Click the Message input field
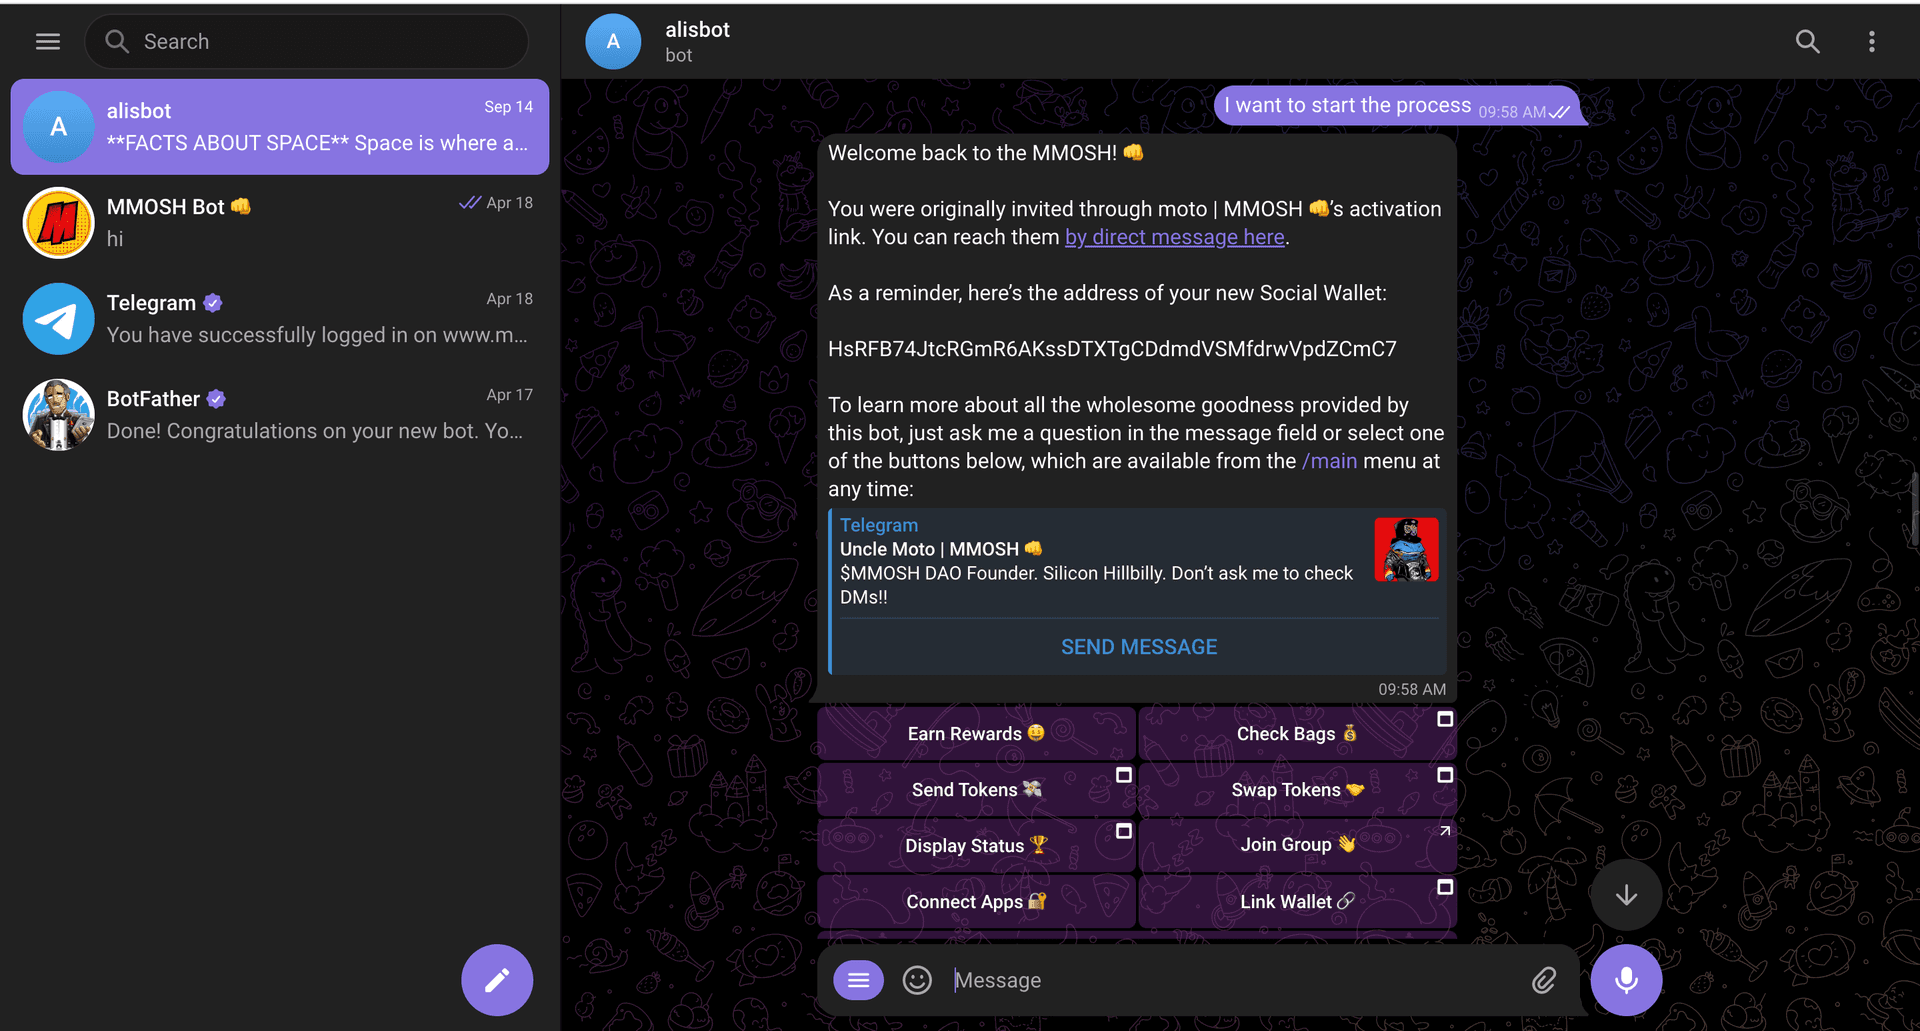The height and width of the screenshot is (1031, 1920). coord(1235,980)
